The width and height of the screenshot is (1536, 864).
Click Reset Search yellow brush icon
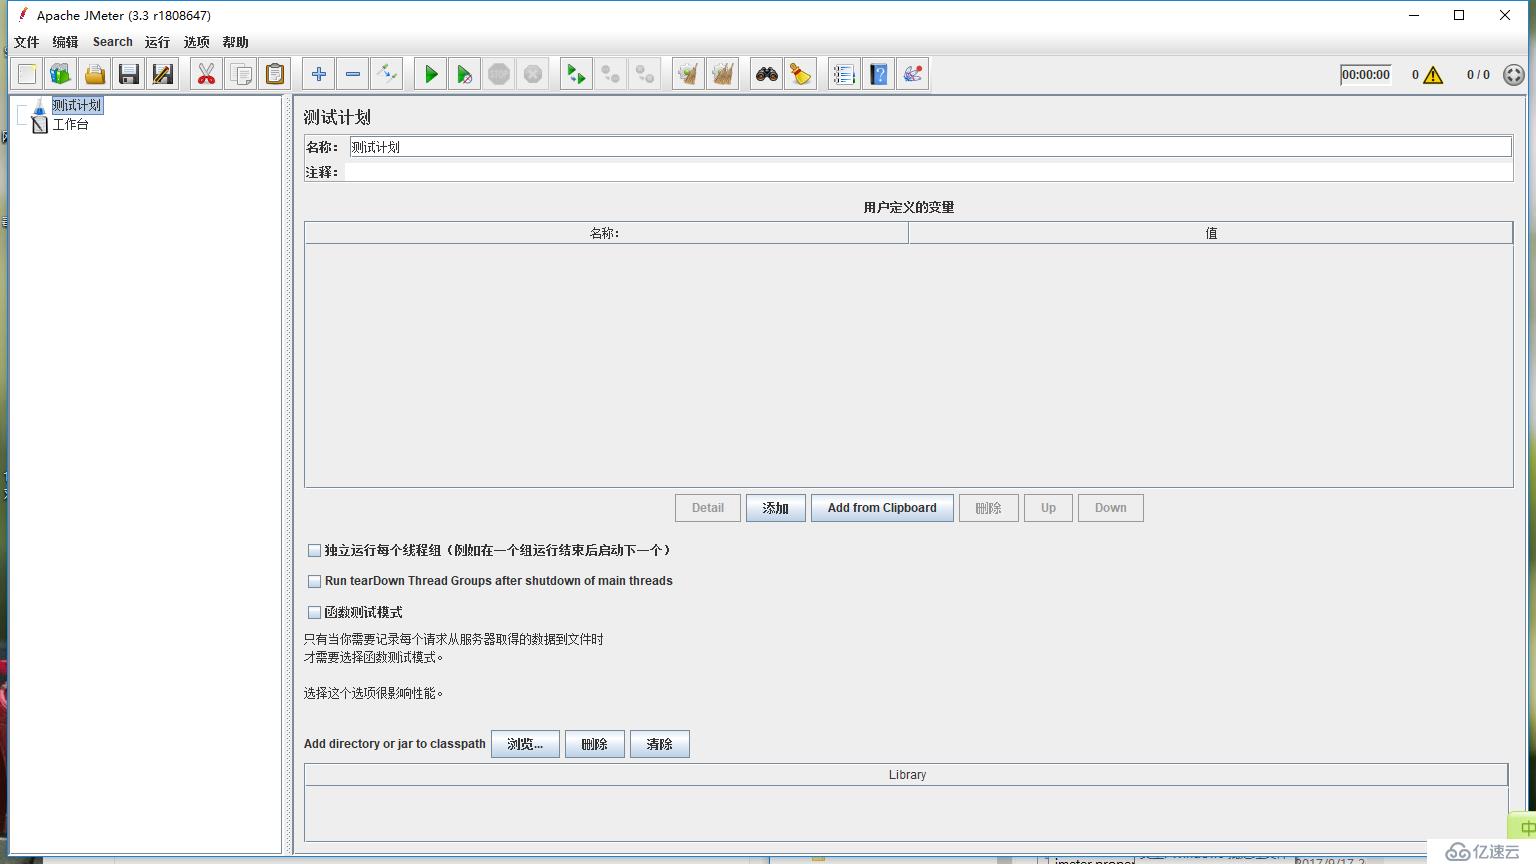click(x=800, y=74)
